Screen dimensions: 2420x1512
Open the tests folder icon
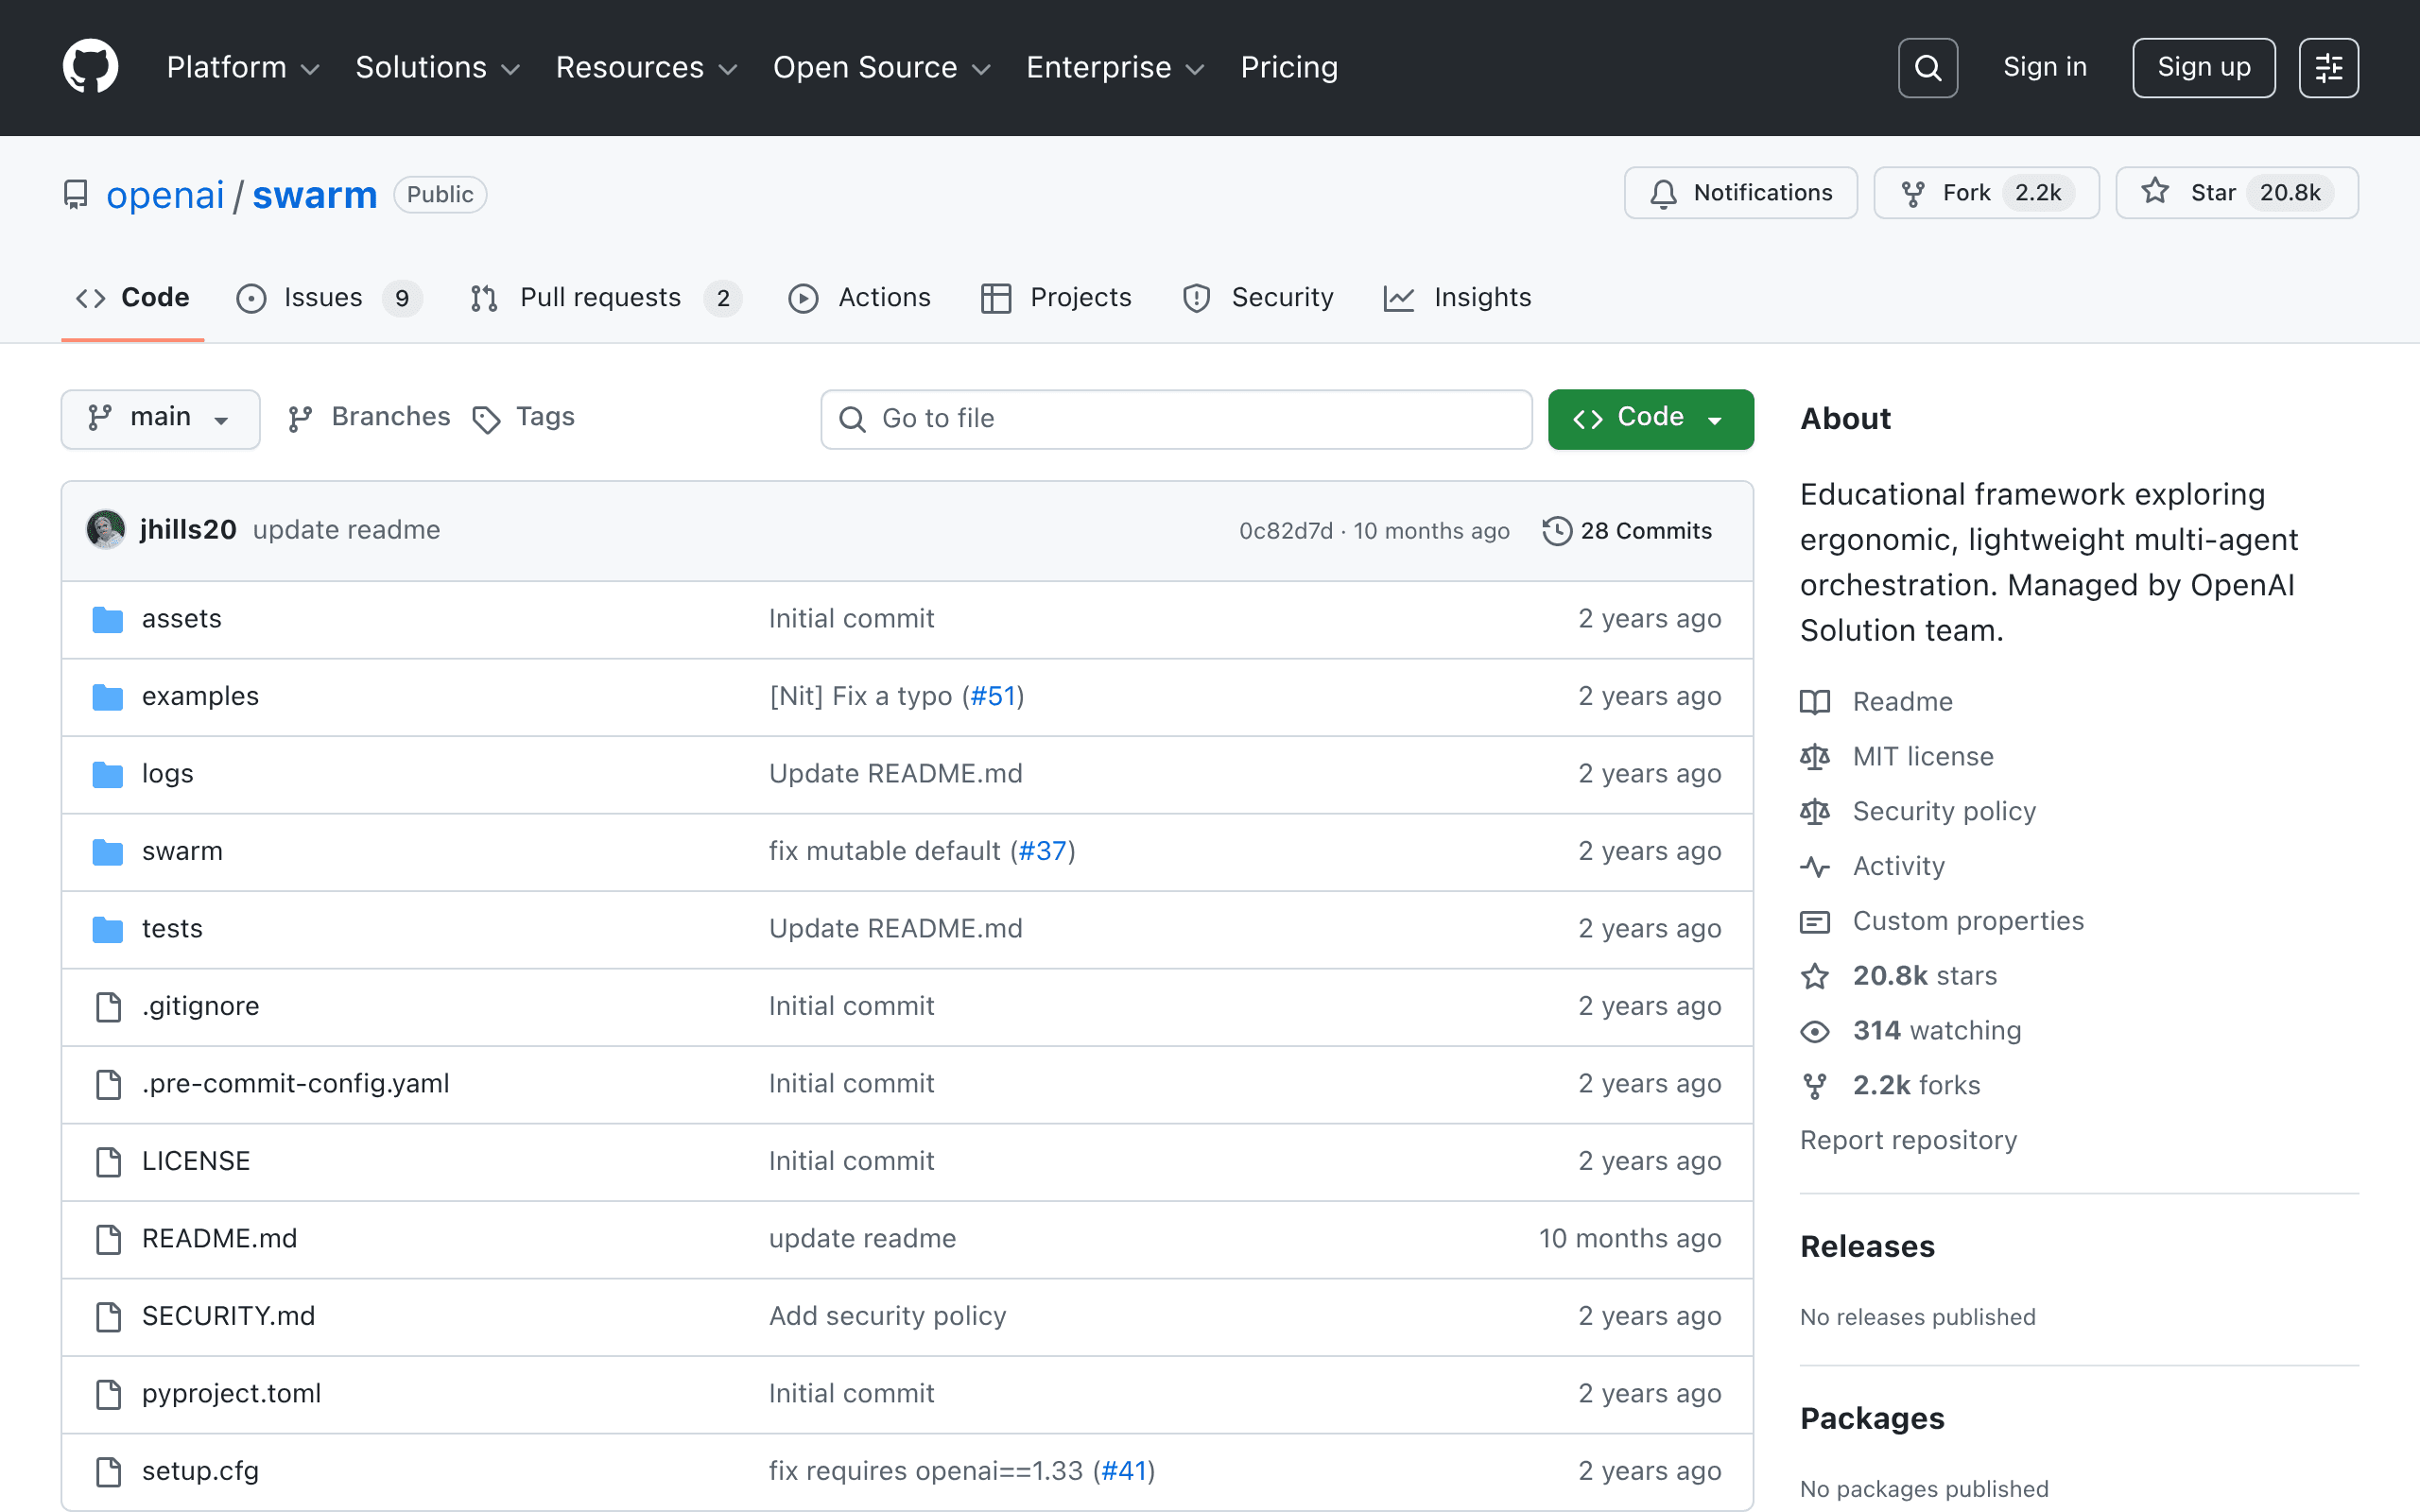[107, 929]
